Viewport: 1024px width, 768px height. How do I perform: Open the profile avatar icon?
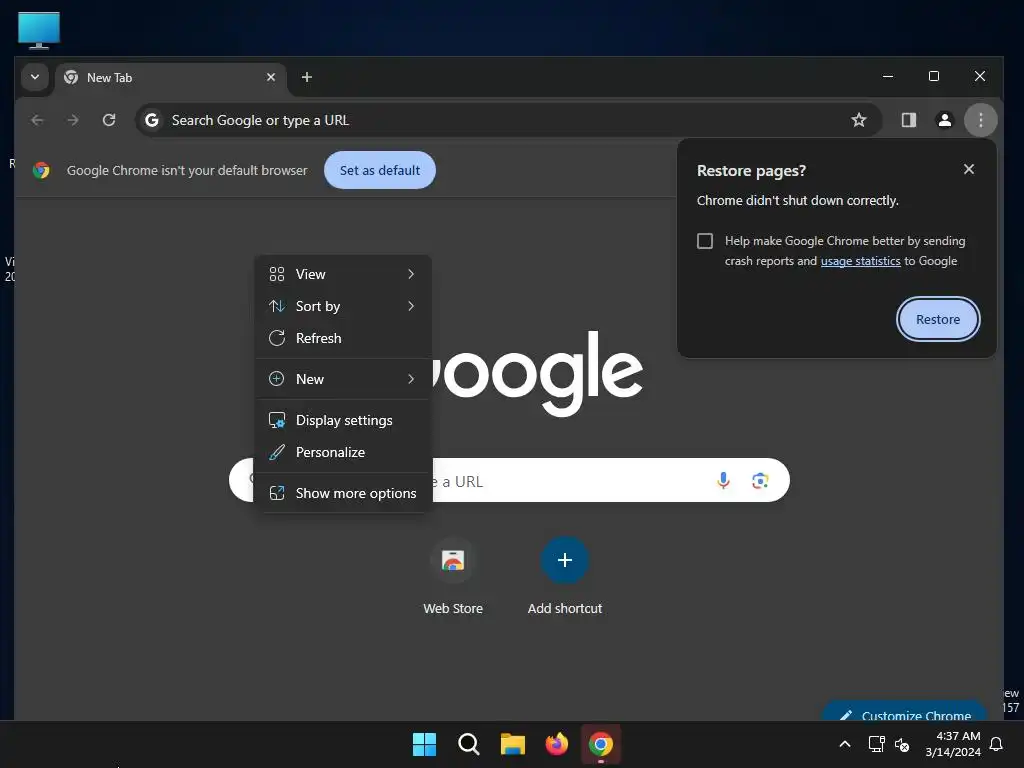coord(944,120)
